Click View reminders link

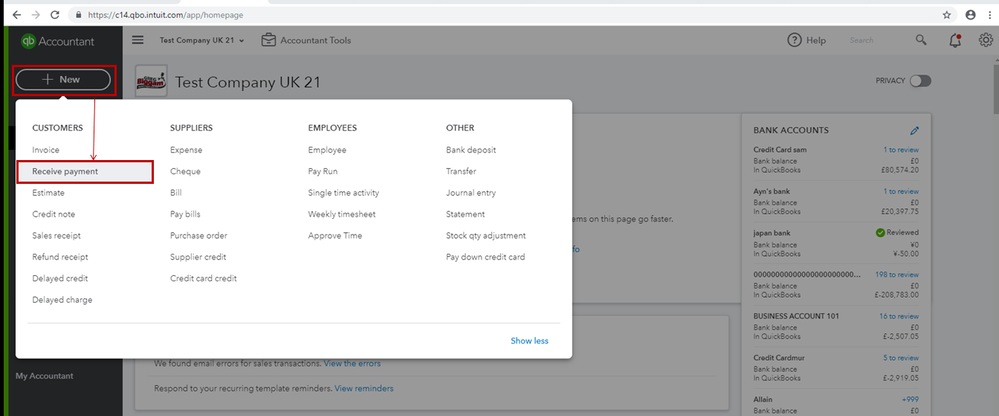(364, 388)
